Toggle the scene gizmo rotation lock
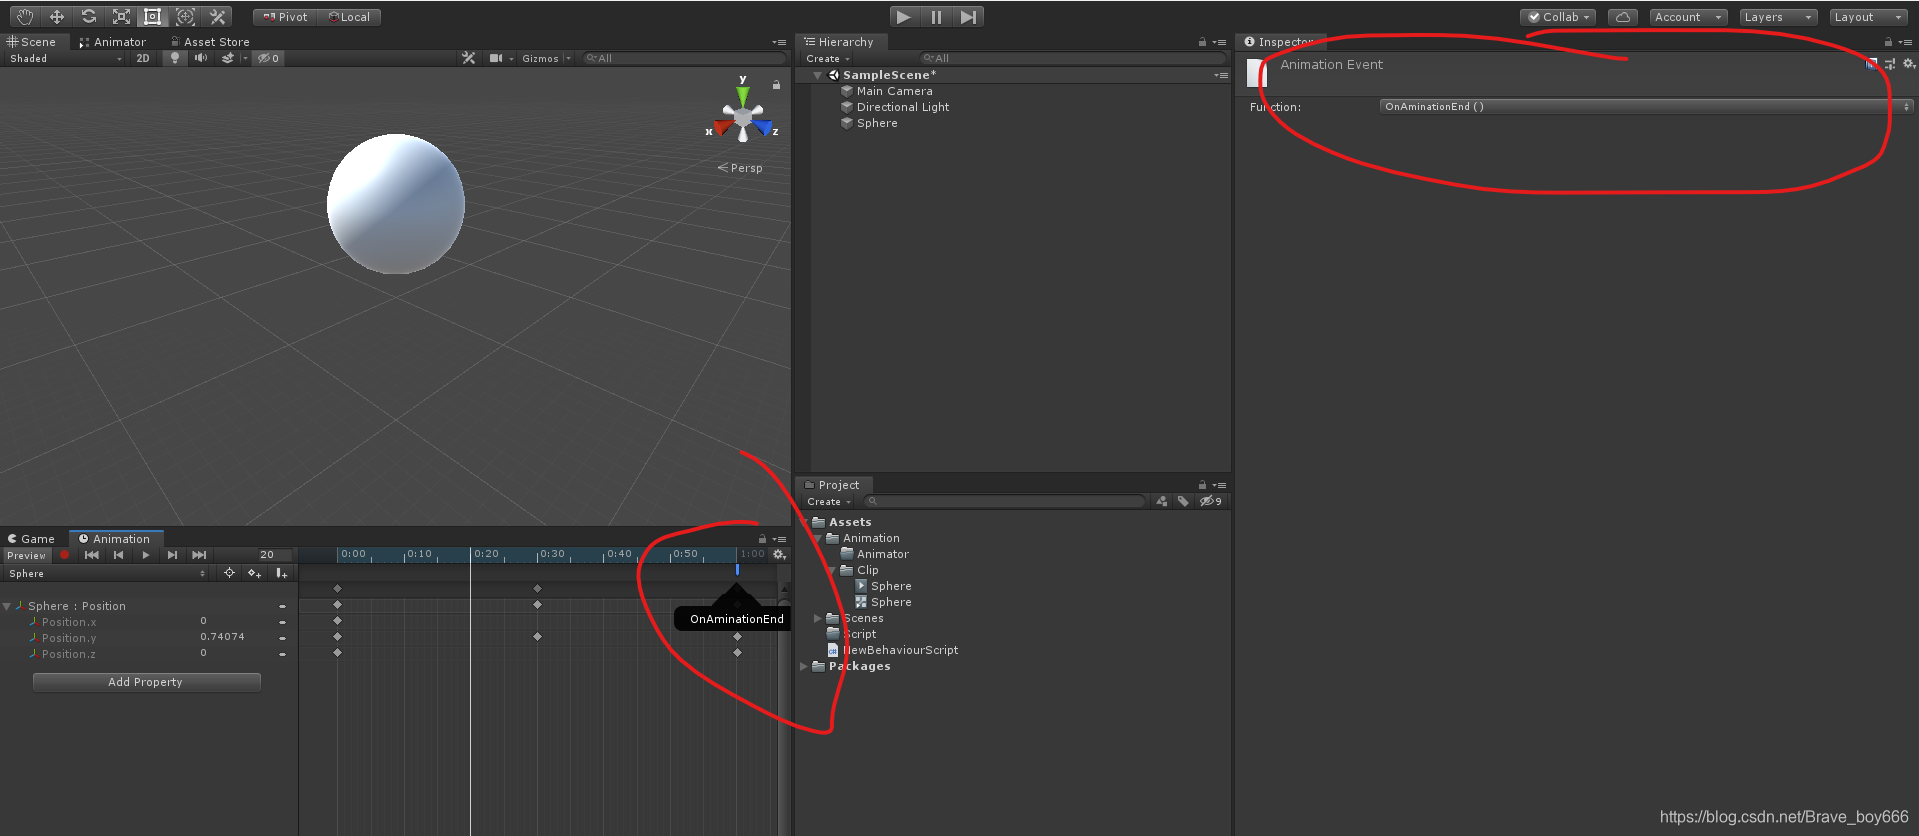 point(776,85)
